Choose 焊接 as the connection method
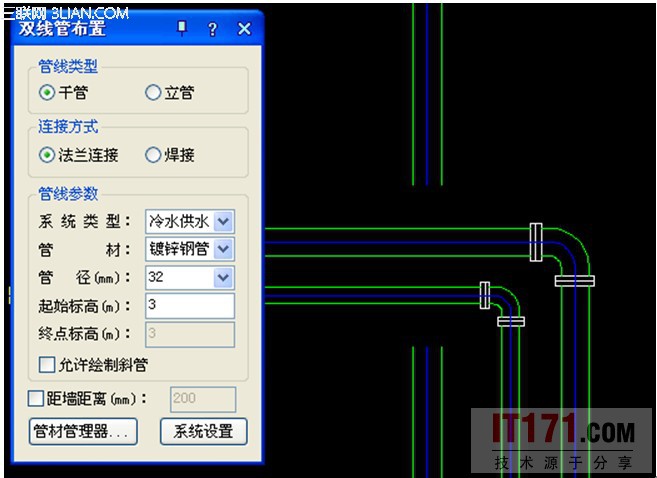This screenshot has width=657, height=478. [x=153, y=155]
